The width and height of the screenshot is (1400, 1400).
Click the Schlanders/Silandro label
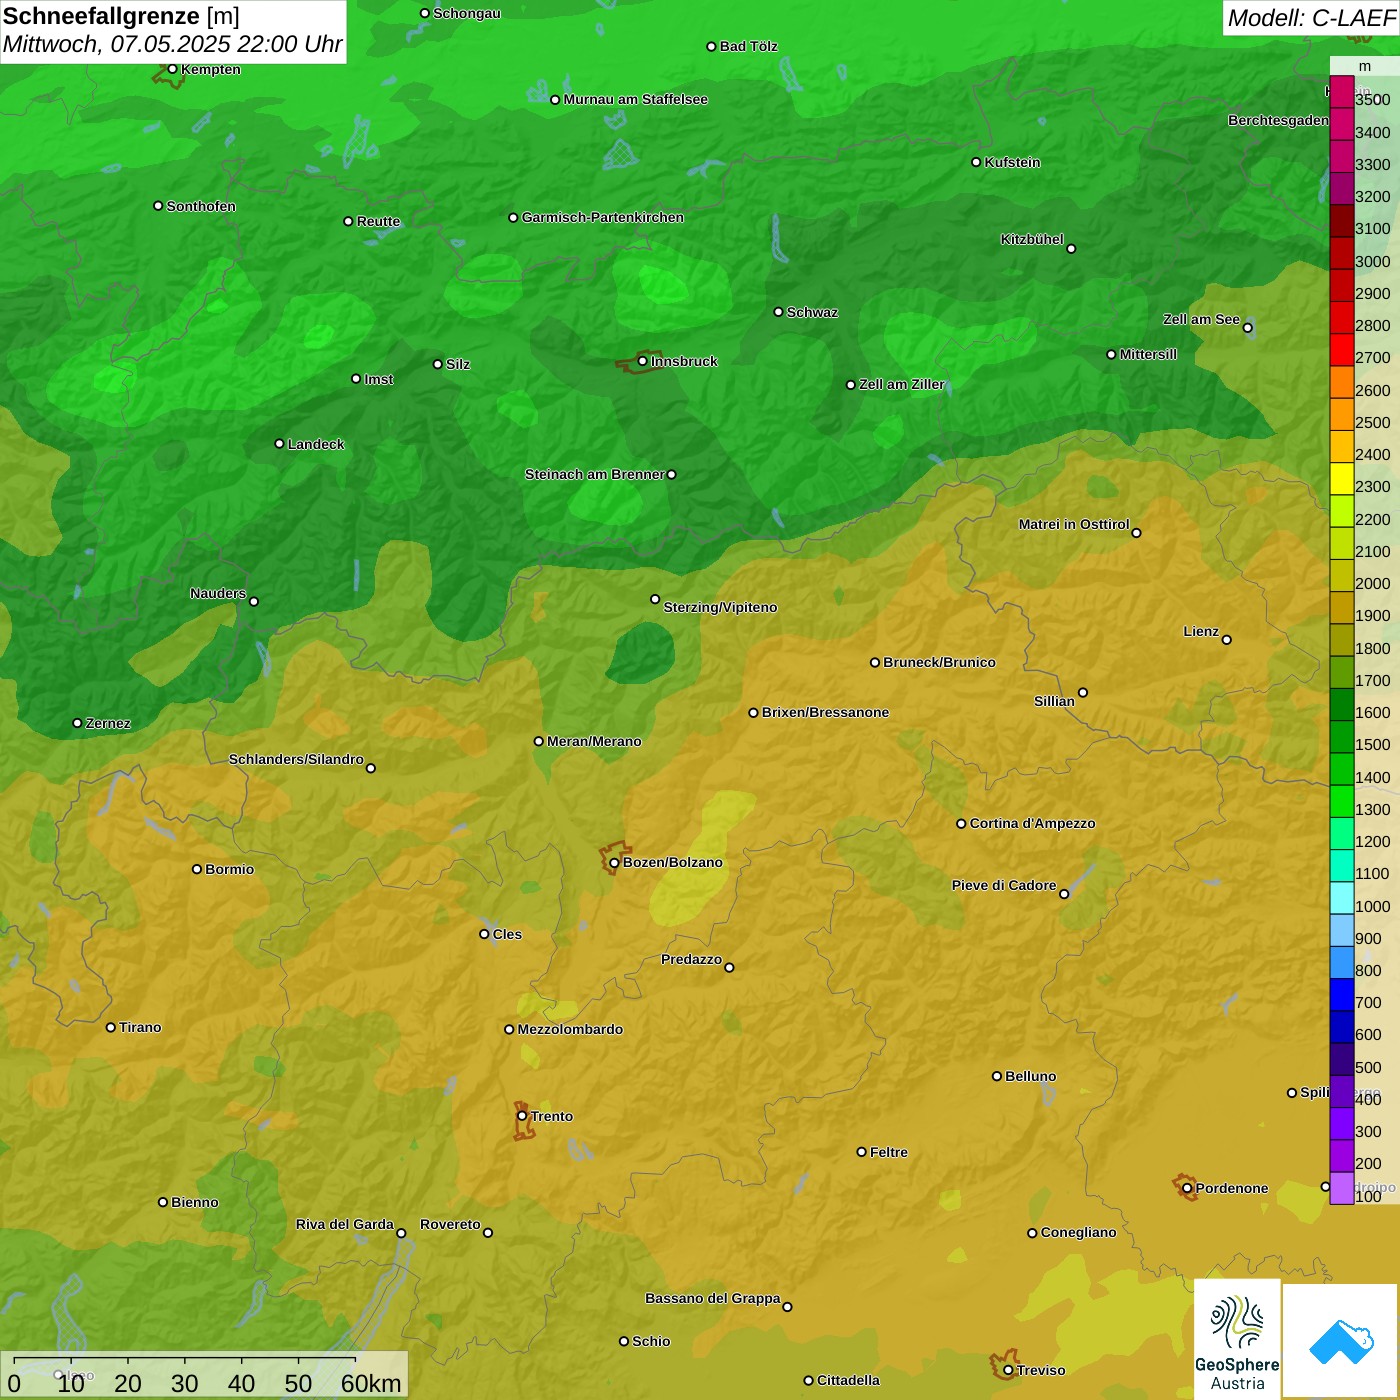pyautogui.click(x=296, y=759)
